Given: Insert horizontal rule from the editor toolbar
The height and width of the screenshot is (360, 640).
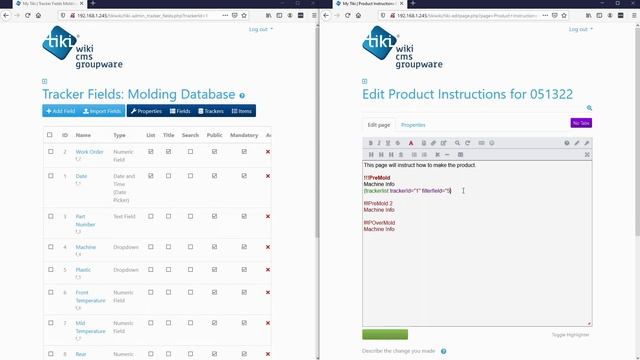Looking at the screenshot, I should click(x=447, y=155).
